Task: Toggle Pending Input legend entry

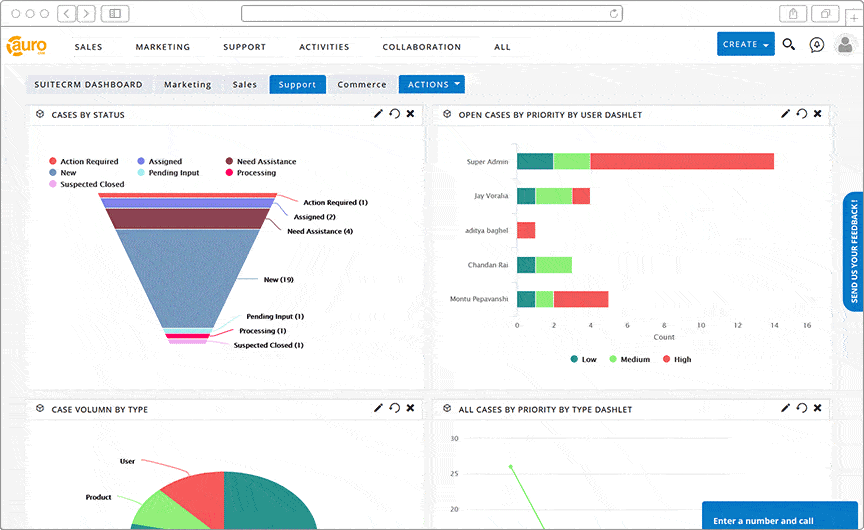Action: point(168,172)
